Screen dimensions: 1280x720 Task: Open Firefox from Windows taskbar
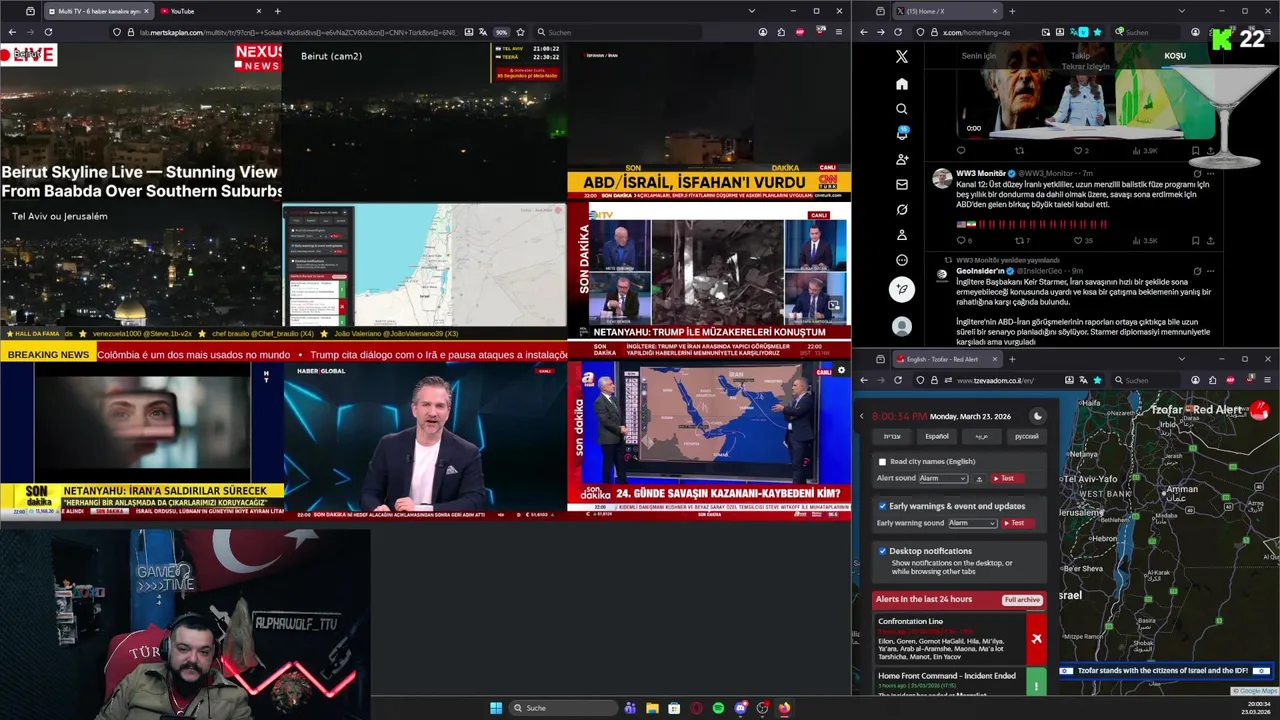click(x=784, y=708)
